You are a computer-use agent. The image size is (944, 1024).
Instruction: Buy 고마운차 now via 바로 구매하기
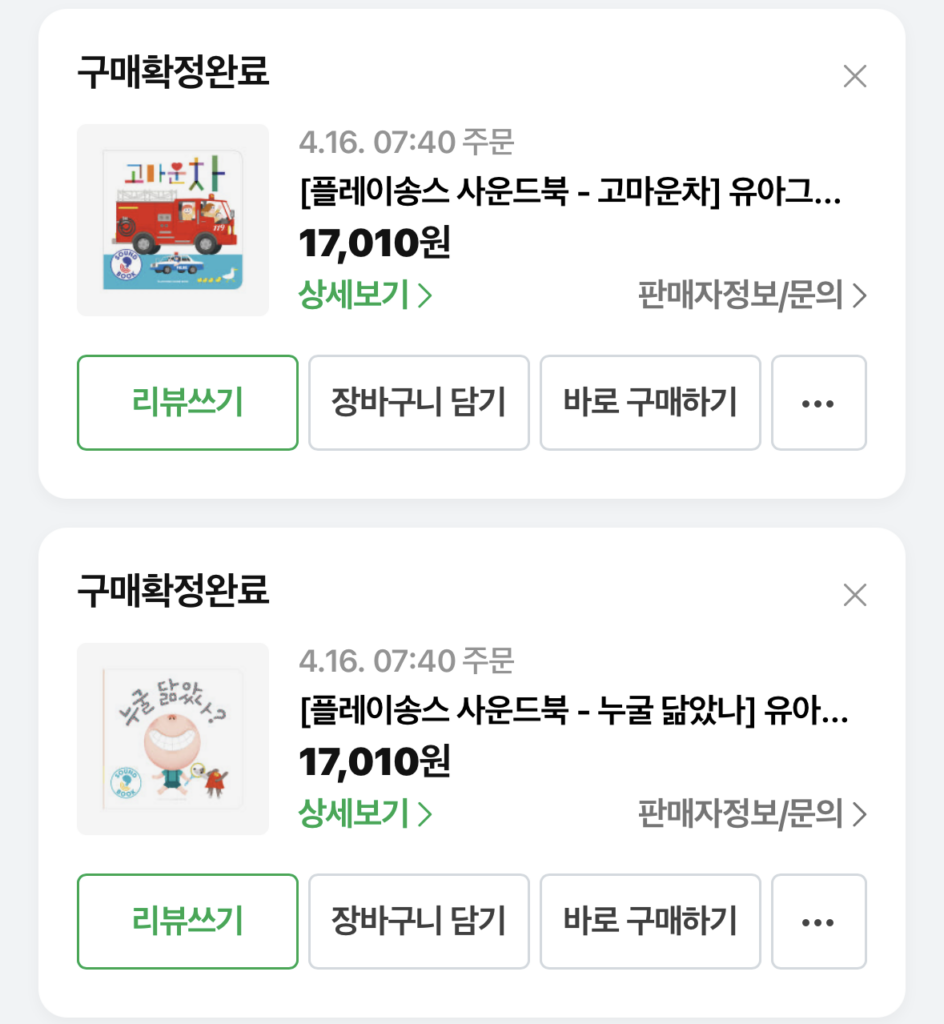[650, 403]
